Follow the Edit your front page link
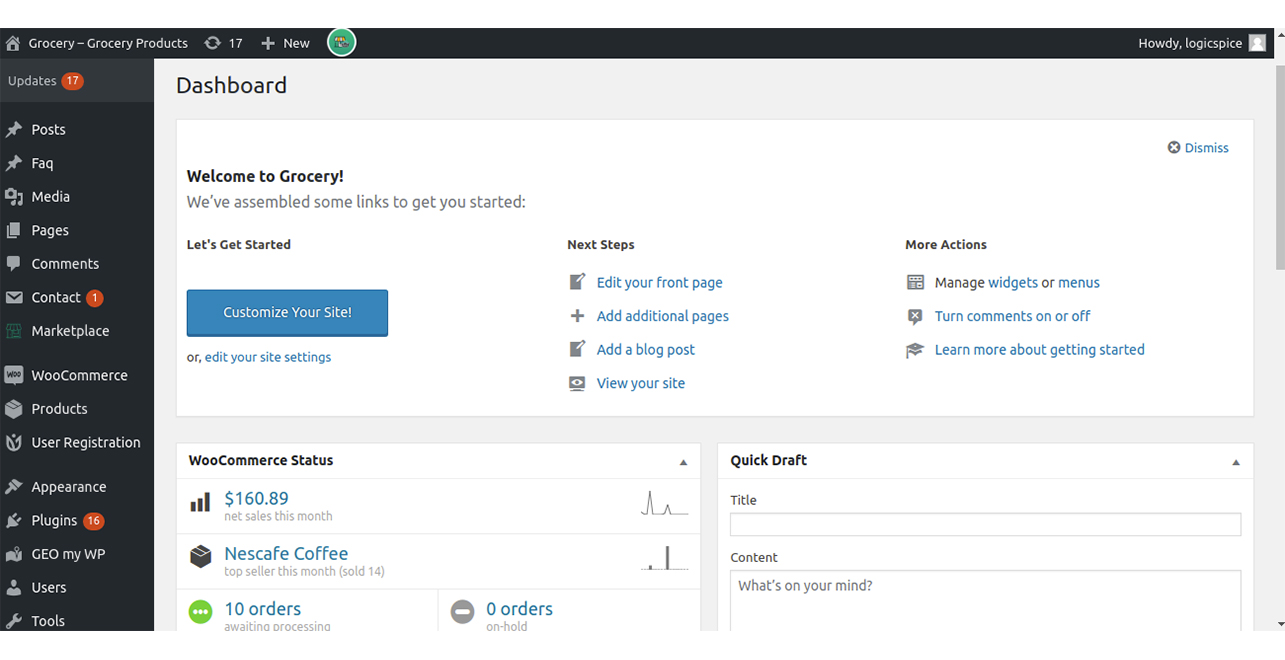 tap(659, 283)
